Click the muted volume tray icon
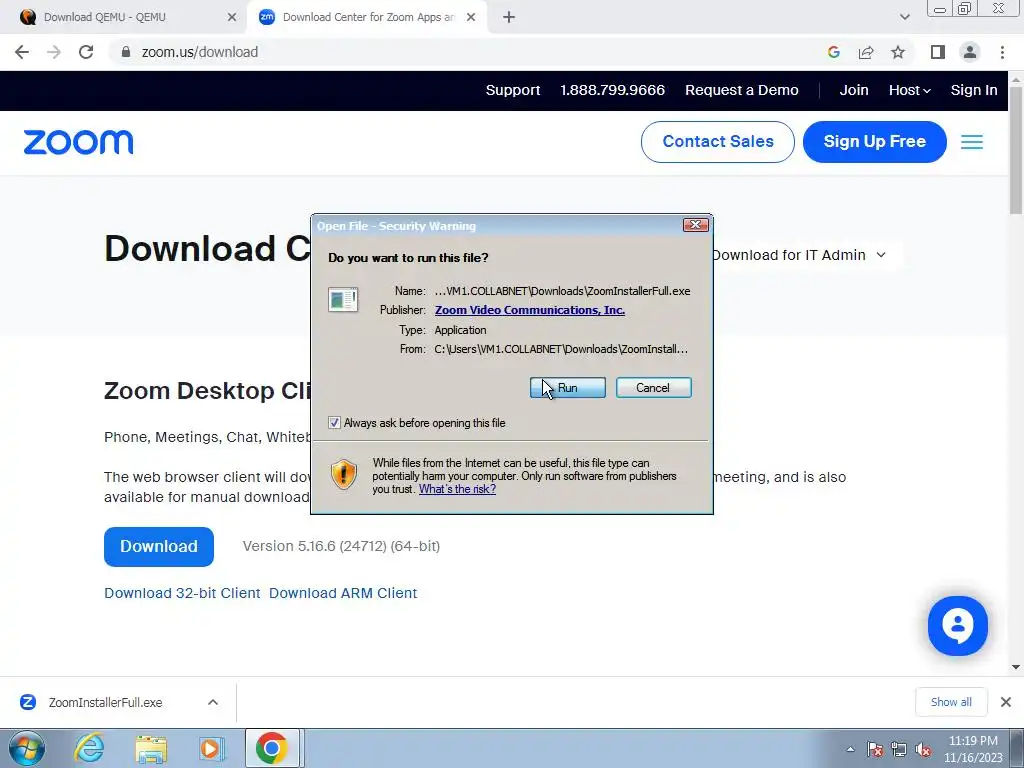 pos(923,749)
